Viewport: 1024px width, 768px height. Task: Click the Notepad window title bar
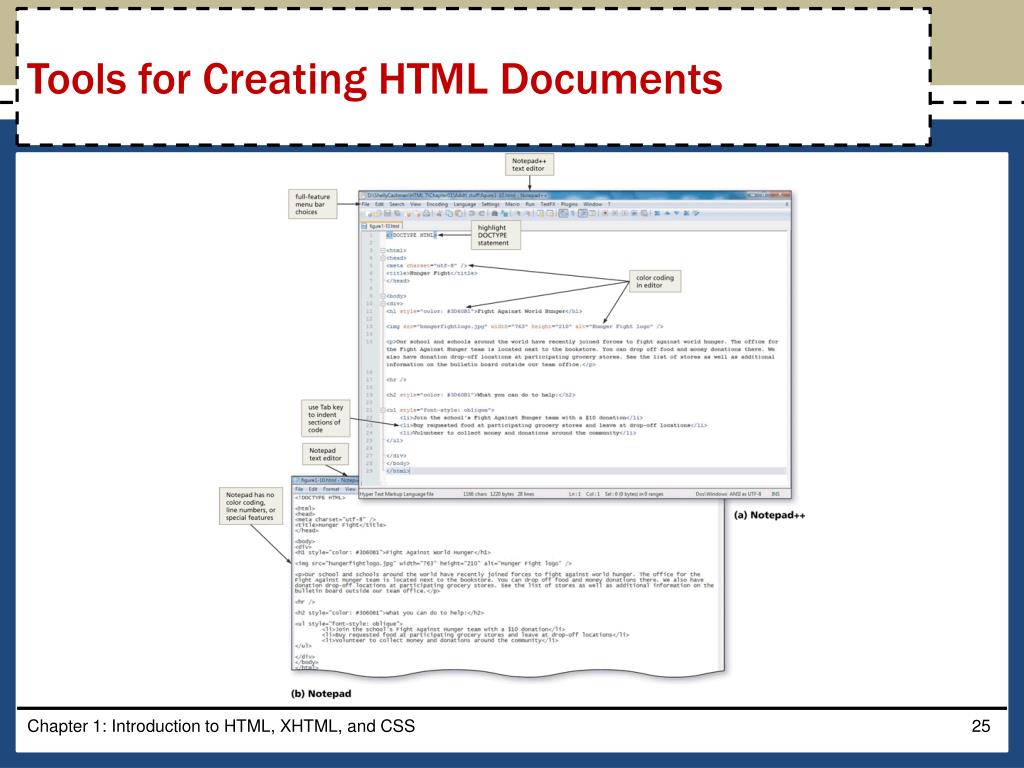coord(325,480)
